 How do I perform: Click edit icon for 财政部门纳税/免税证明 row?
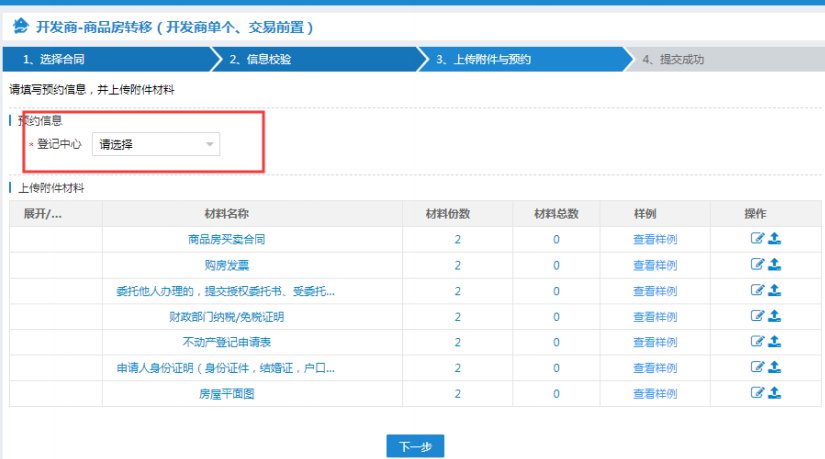(757, 316)
